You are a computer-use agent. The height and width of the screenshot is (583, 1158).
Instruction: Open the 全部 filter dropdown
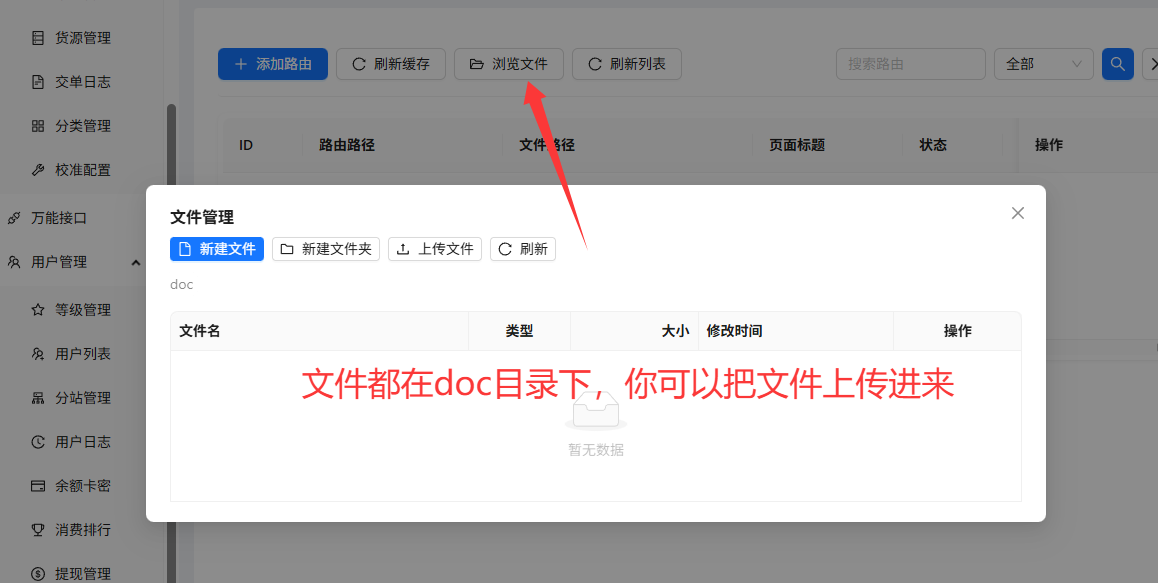pos(1043,63)
